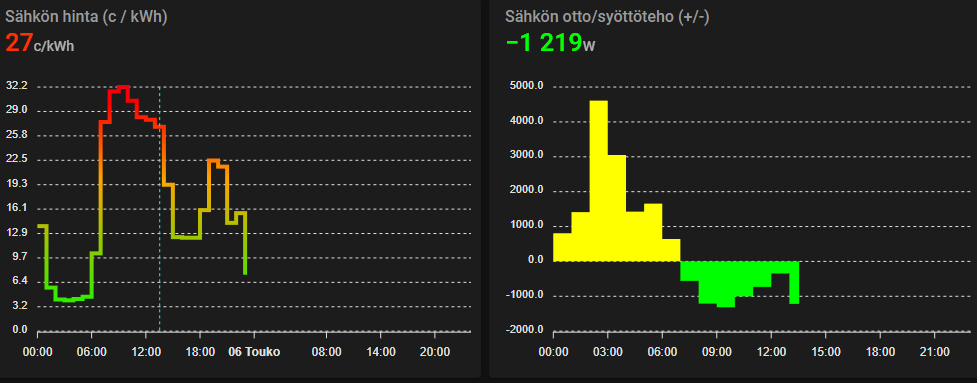Click the green low-price segment near 3.2
The image size is (977, 383).
(x=69, y=300)
